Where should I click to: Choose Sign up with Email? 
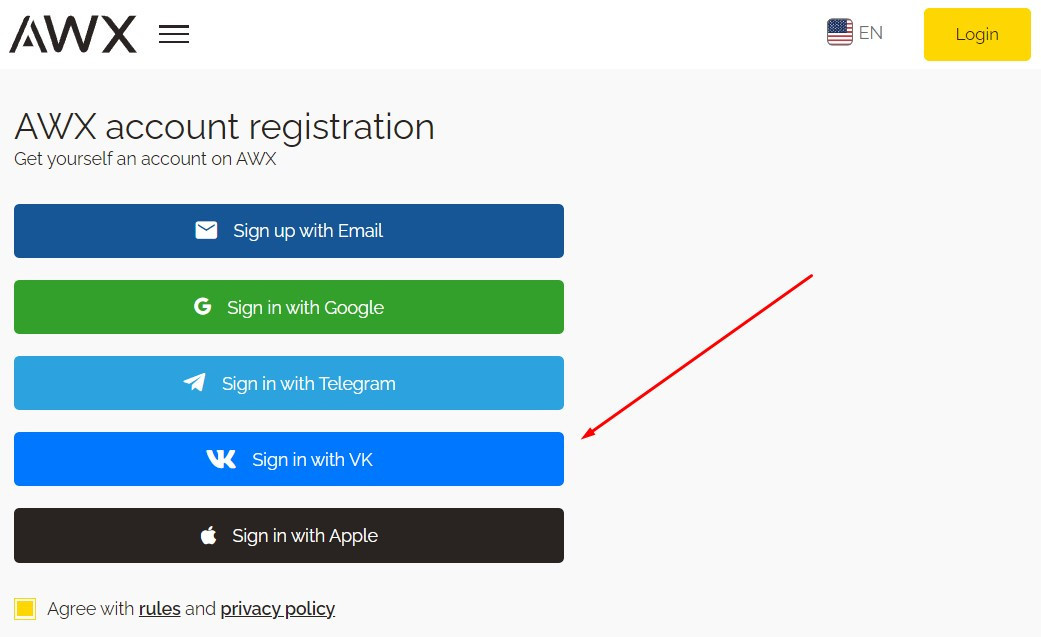[x=308, y=231]
